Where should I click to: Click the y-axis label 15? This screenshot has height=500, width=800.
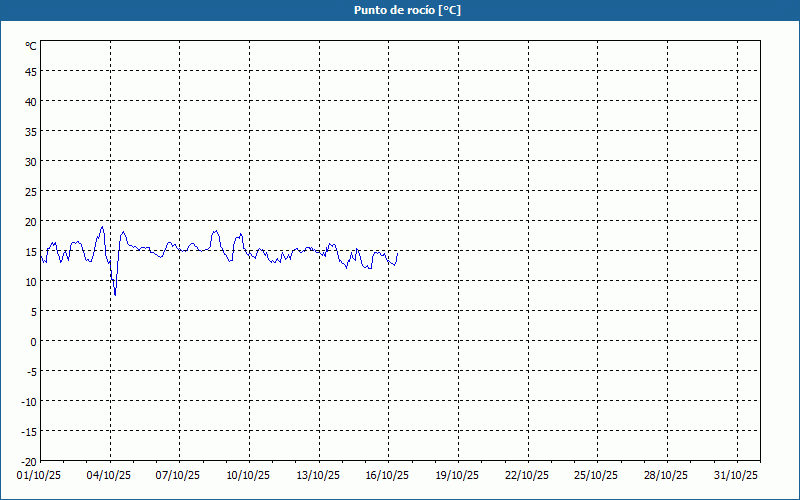click(x=31, y=252)
